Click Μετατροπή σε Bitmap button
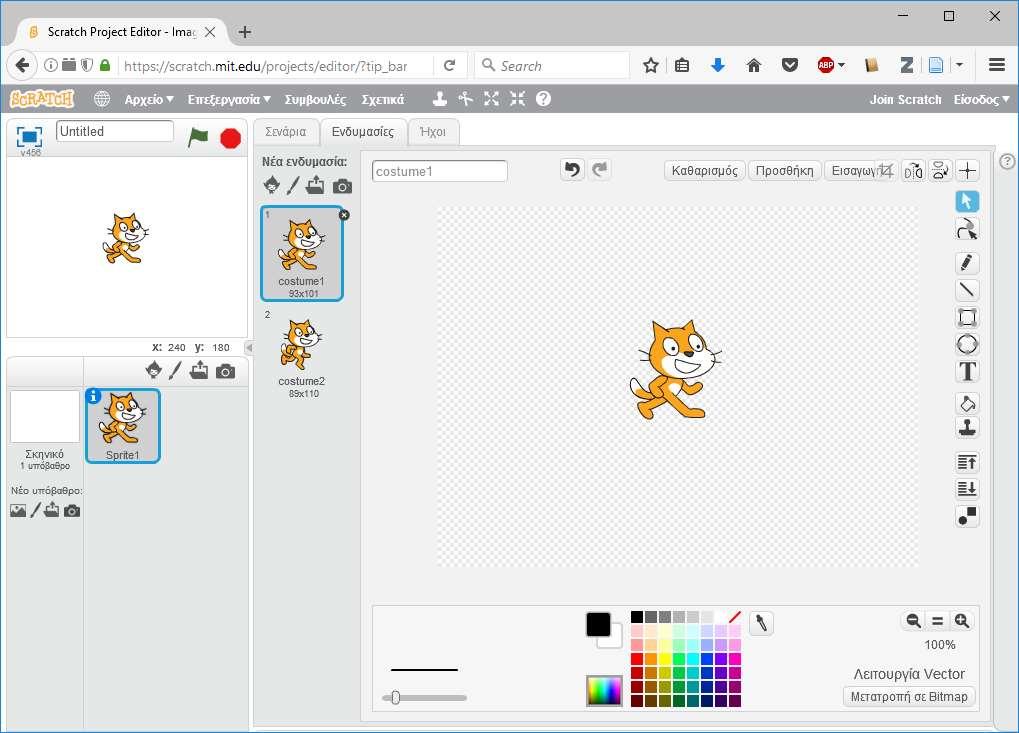The height and width of the screenshot is (733, 1019). [x=909, y=697]
